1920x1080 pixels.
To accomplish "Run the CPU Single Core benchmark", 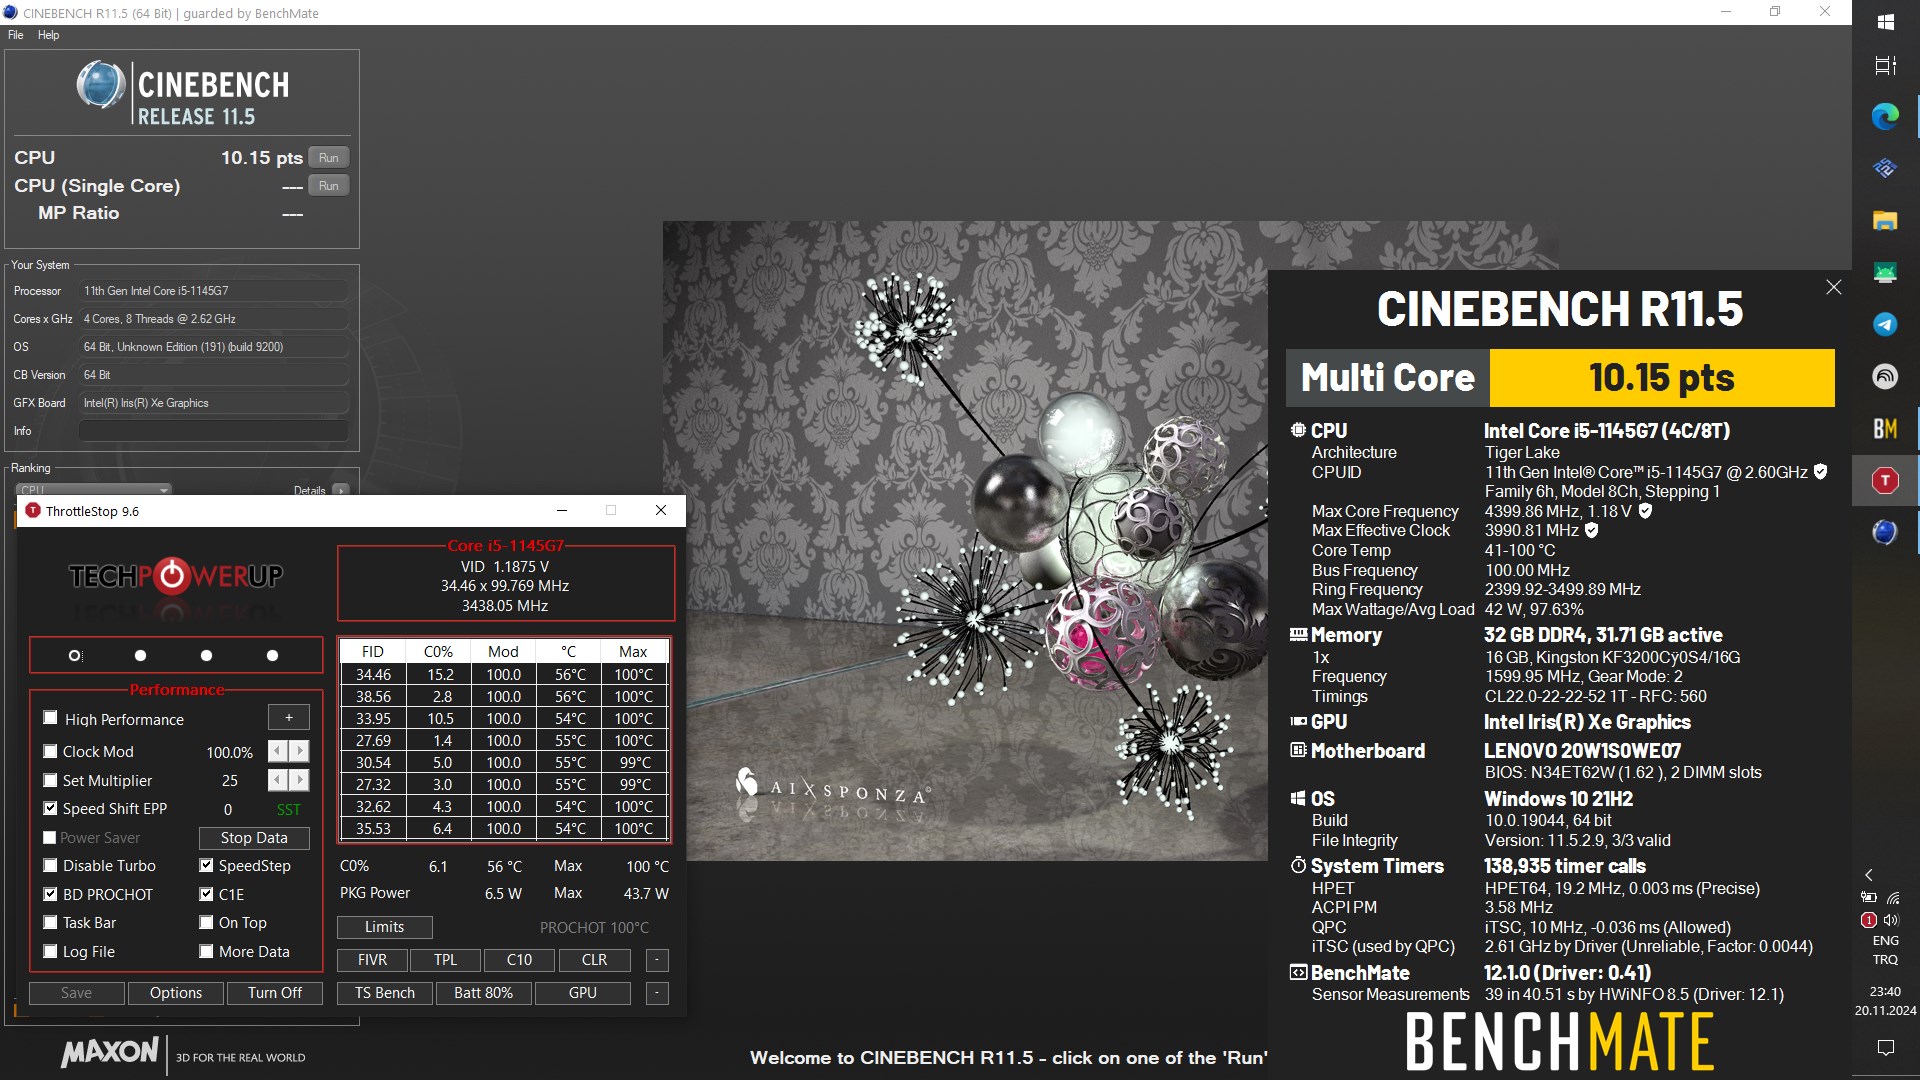I will pyautogui.click(x=329, y=186).
